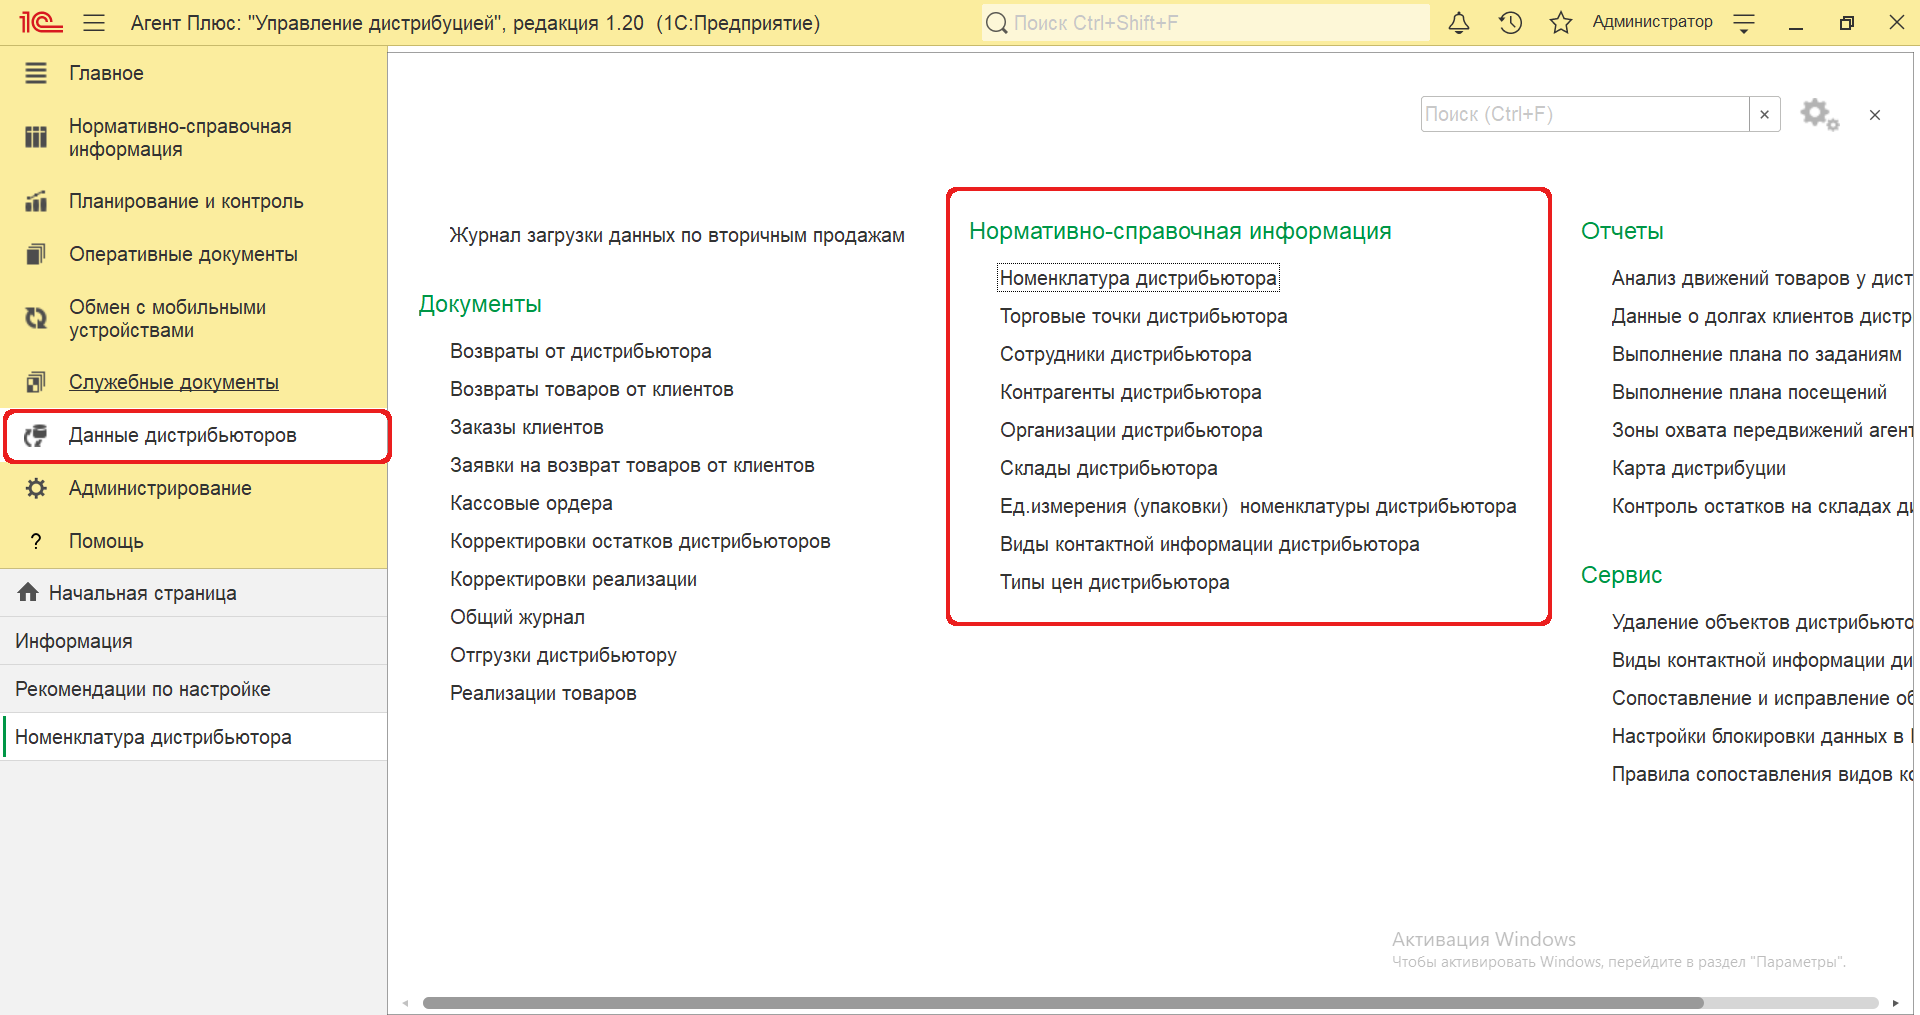
Task: Open Общий журнал
Action: pyautogui.click(x=517, y=617)
